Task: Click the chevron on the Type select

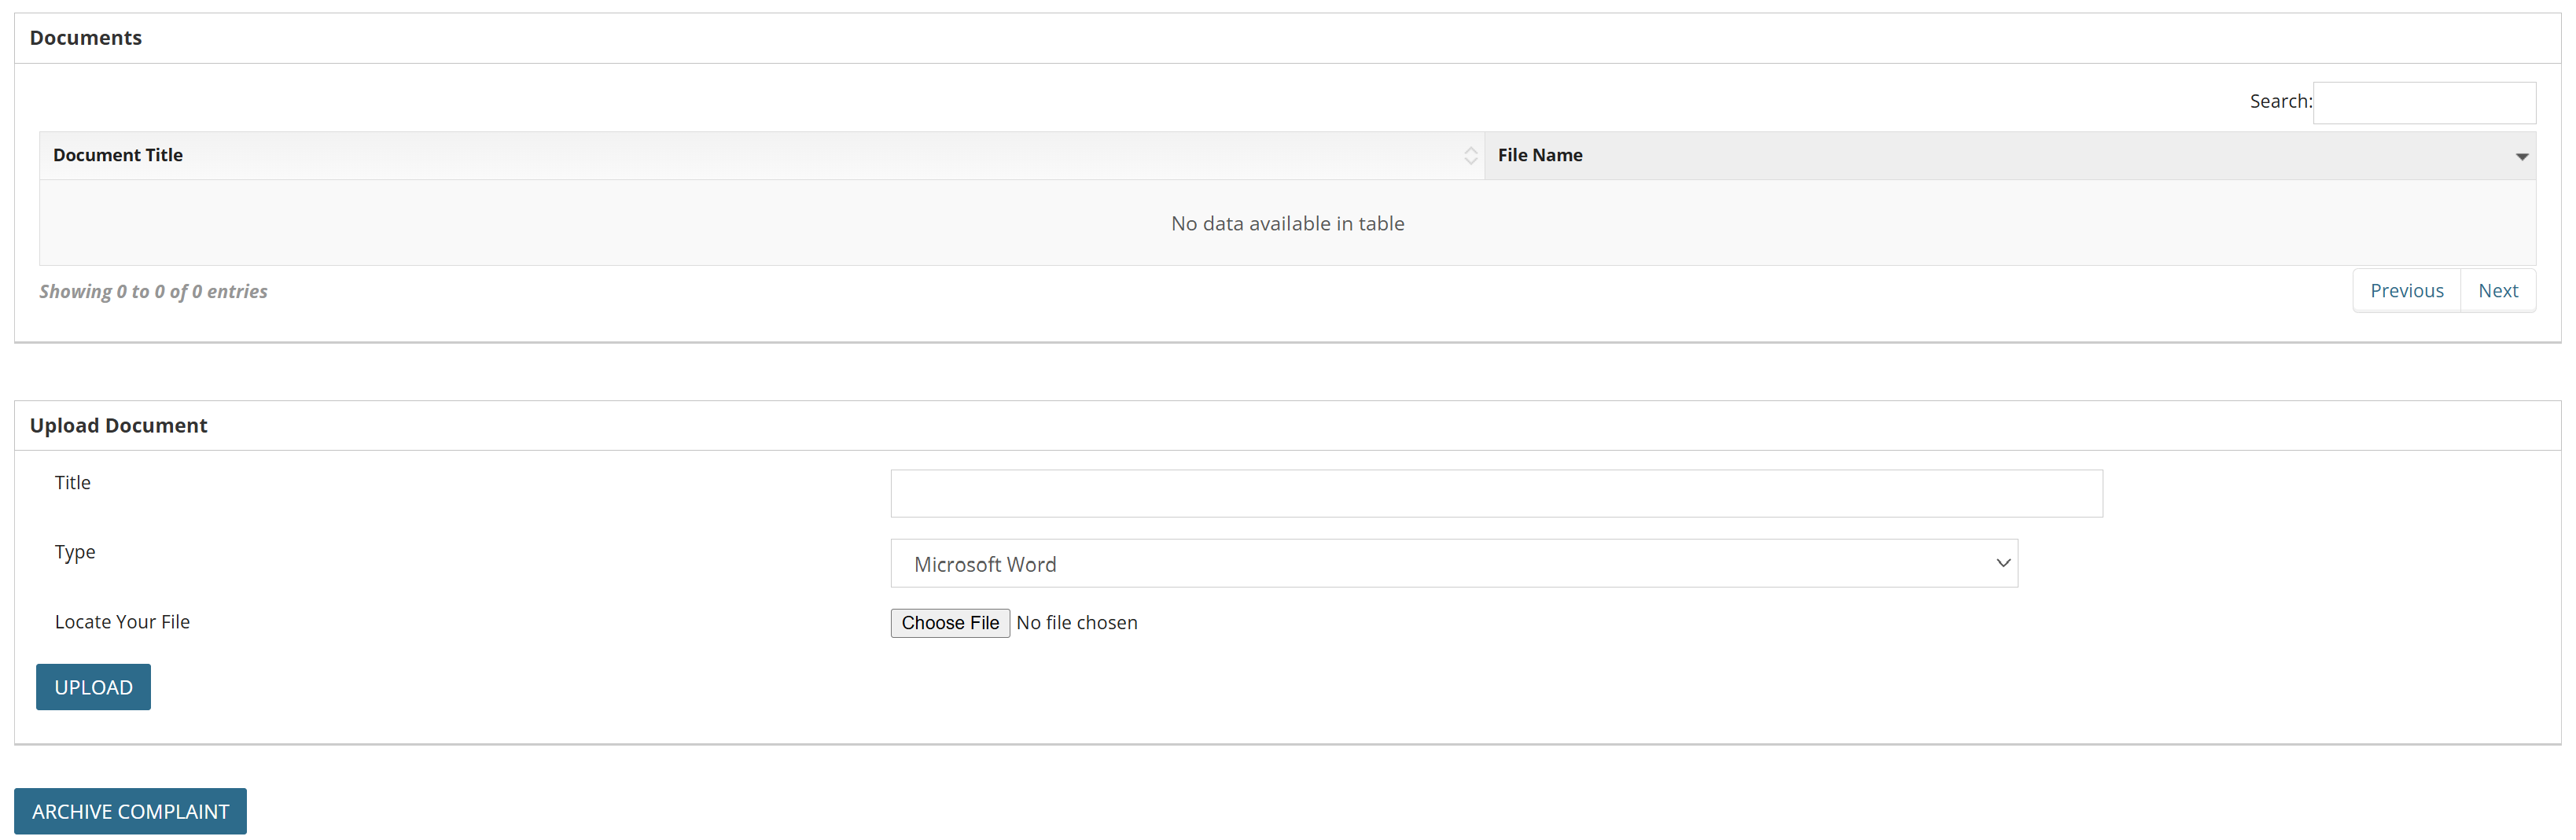Action: tap(2002, 563)
